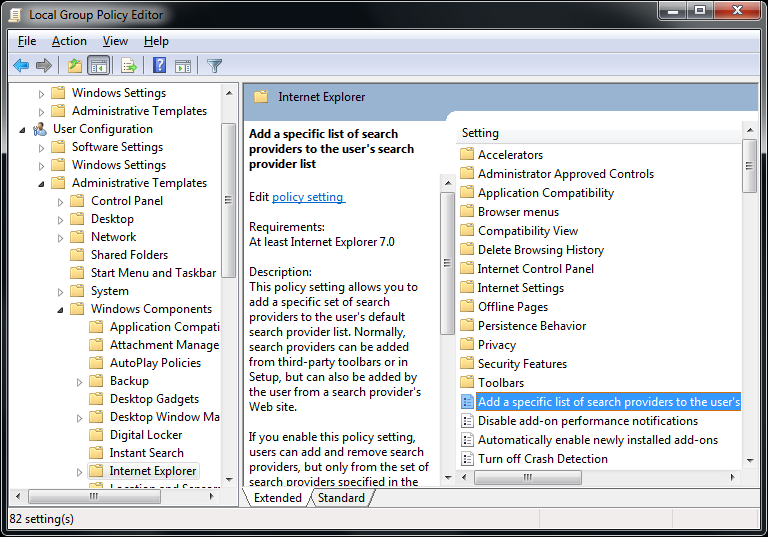
Task: Select AutoPlay Policies in the tree
Action: pos(155,363)
